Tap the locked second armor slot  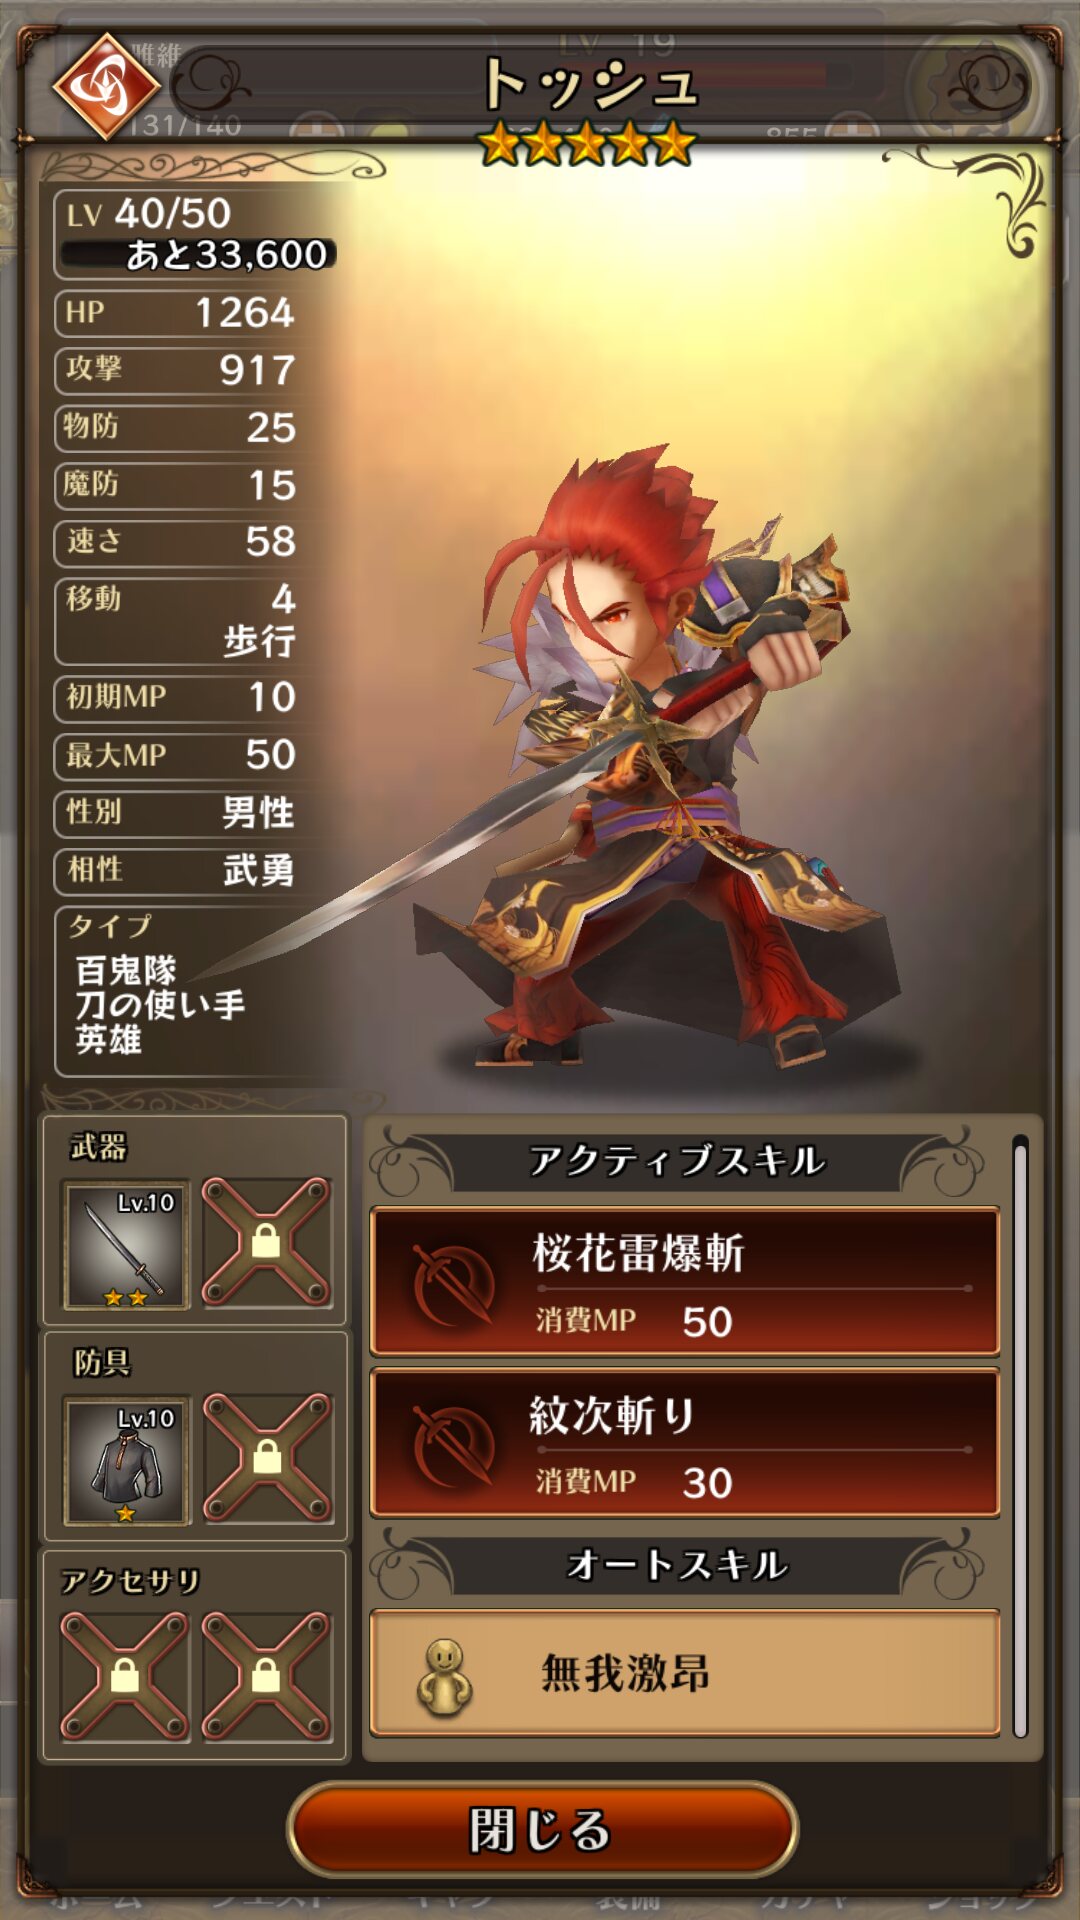pyautogui.click(x=267, y=1458)
